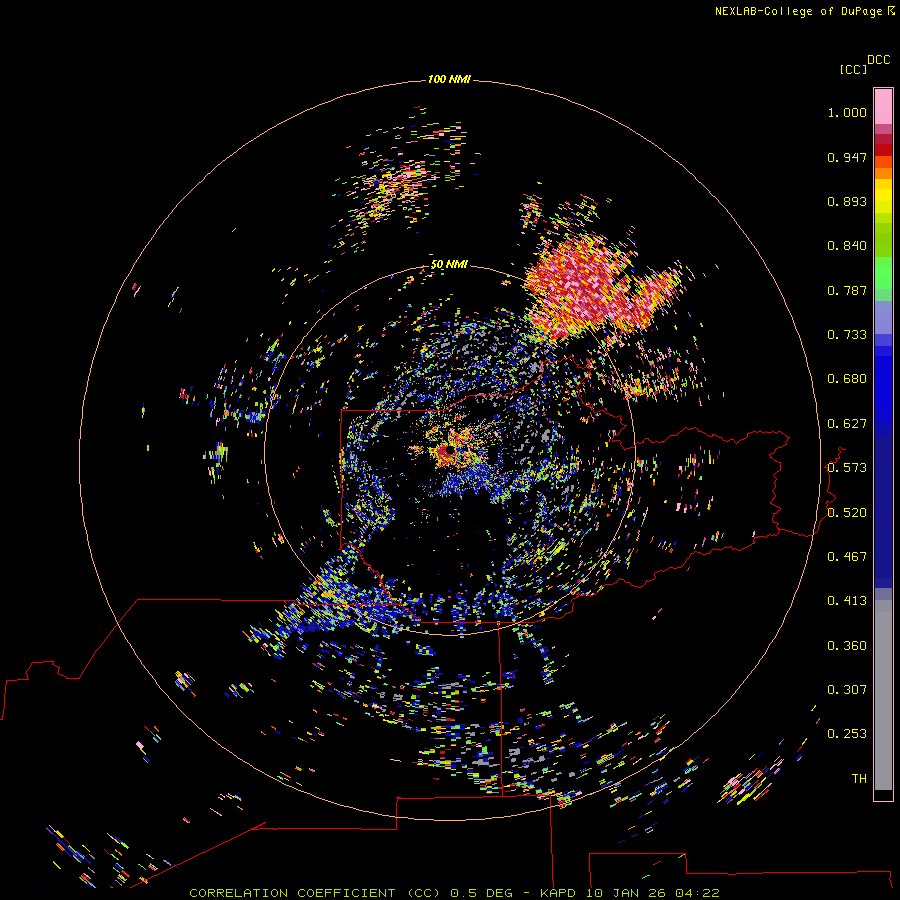The width and height of the screenshot is (900, 900).
Task: Click the 0.893 color scale value
Action: click(847, 201)
